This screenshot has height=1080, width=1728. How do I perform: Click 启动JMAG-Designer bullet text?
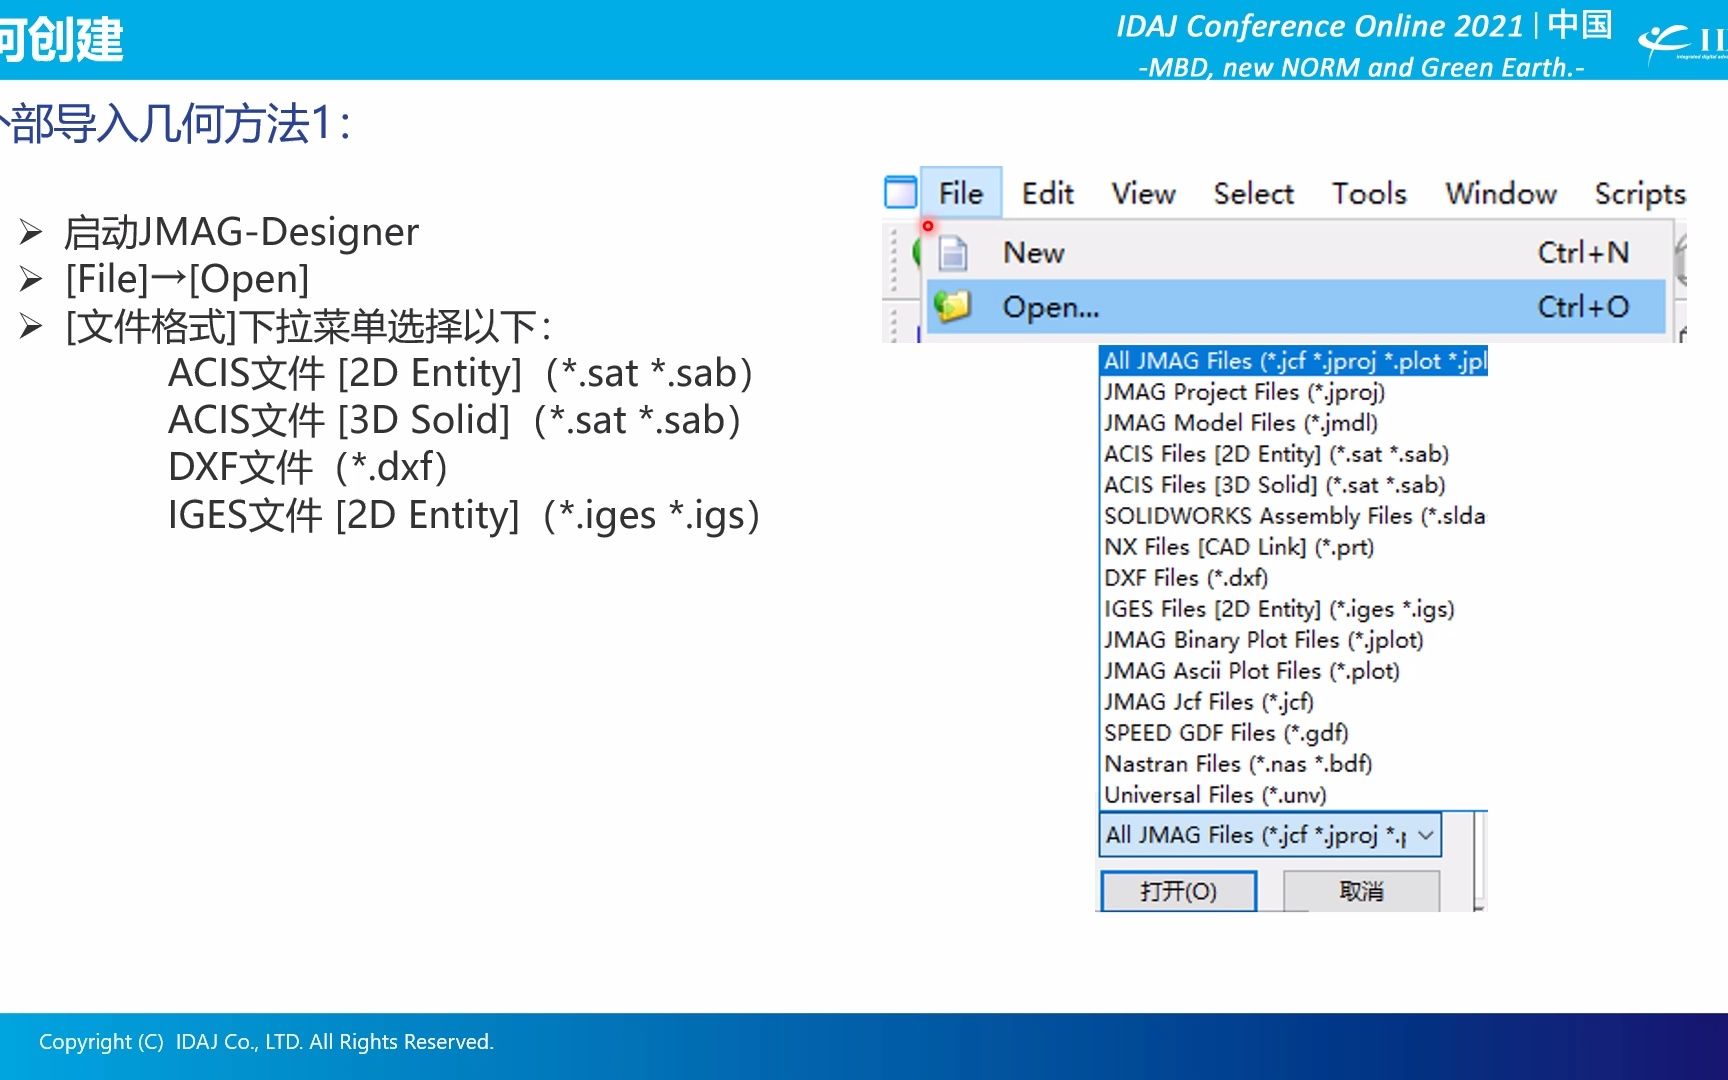pyautogui.click(x=241, y=232)
